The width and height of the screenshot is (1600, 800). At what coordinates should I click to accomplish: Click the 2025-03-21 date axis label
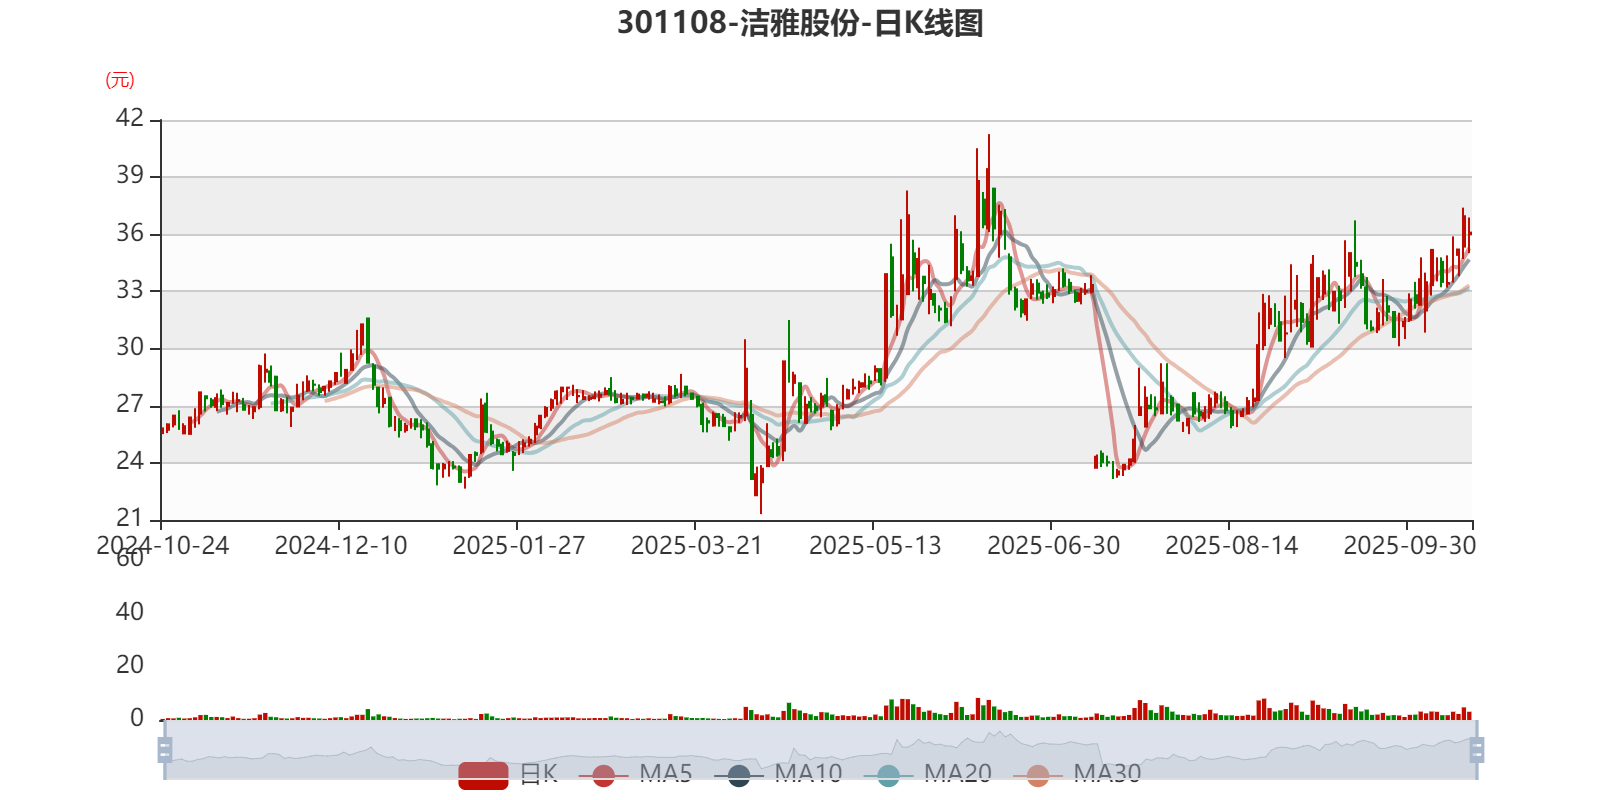697,546
